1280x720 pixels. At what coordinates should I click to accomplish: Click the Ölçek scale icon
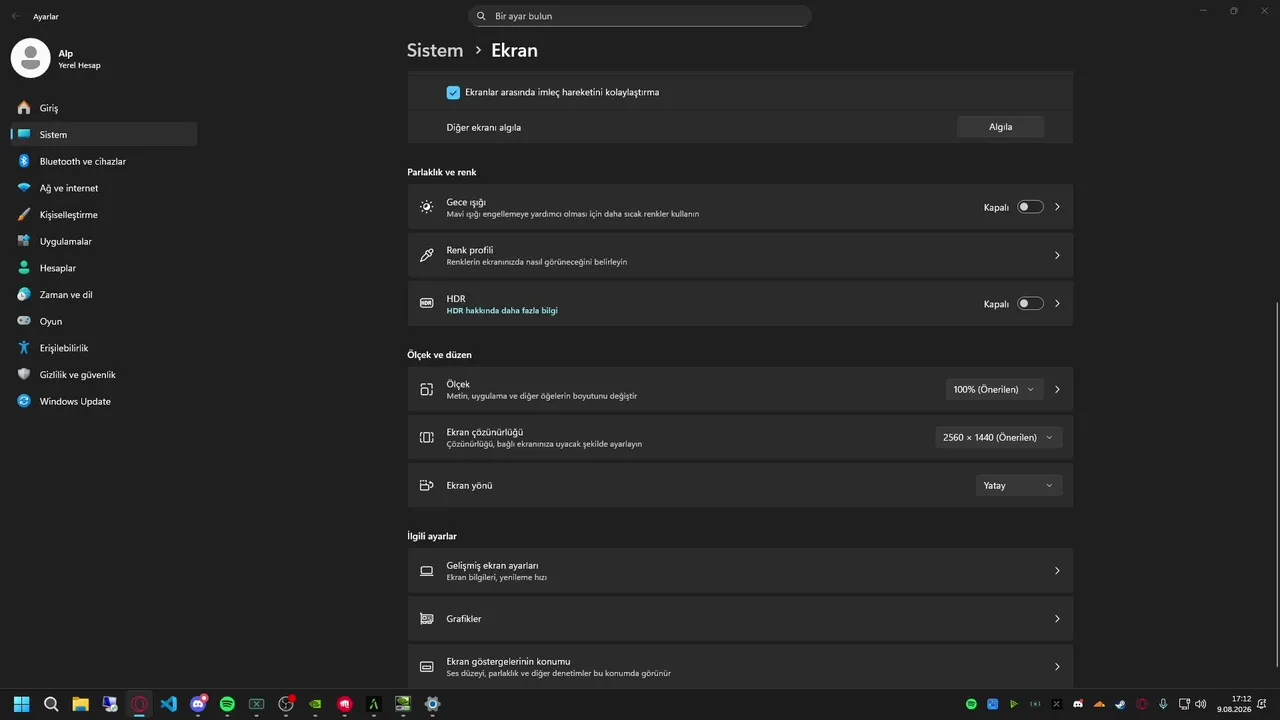(427, 389)
